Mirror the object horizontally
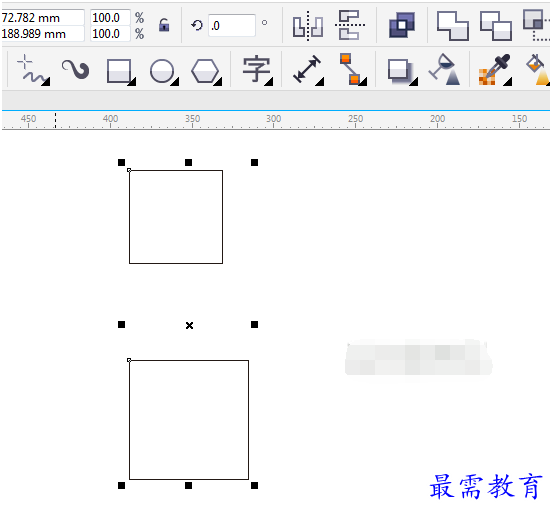Screen dimensions: 551x518 tap(308, 25)
